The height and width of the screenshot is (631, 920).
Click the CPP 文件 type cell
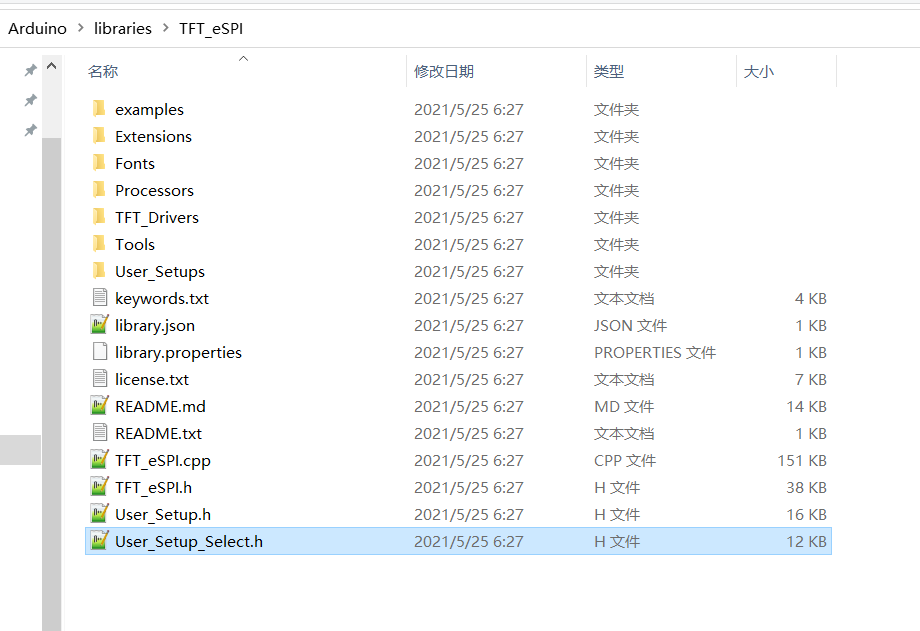pos(625,460)
